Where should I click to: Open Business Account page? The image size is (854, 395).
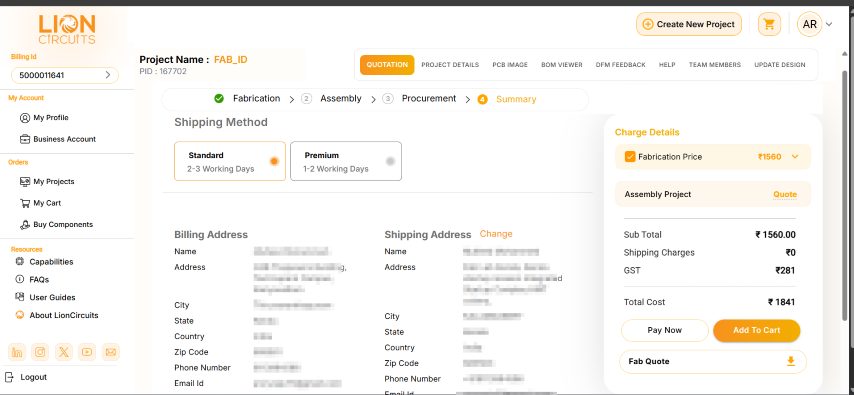pos(64,139)
